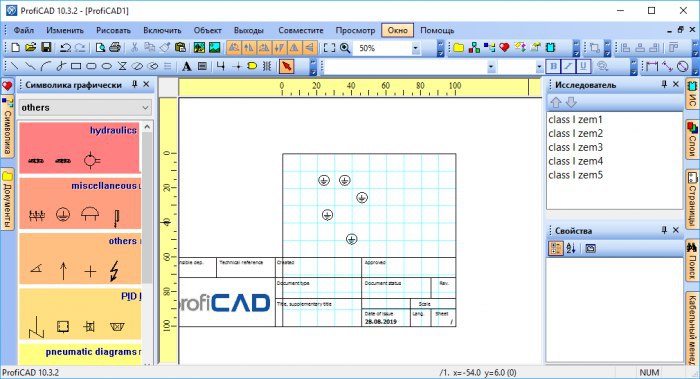700x379 pixels.
Task: Undo the last action
Action: tap(66, 48)
